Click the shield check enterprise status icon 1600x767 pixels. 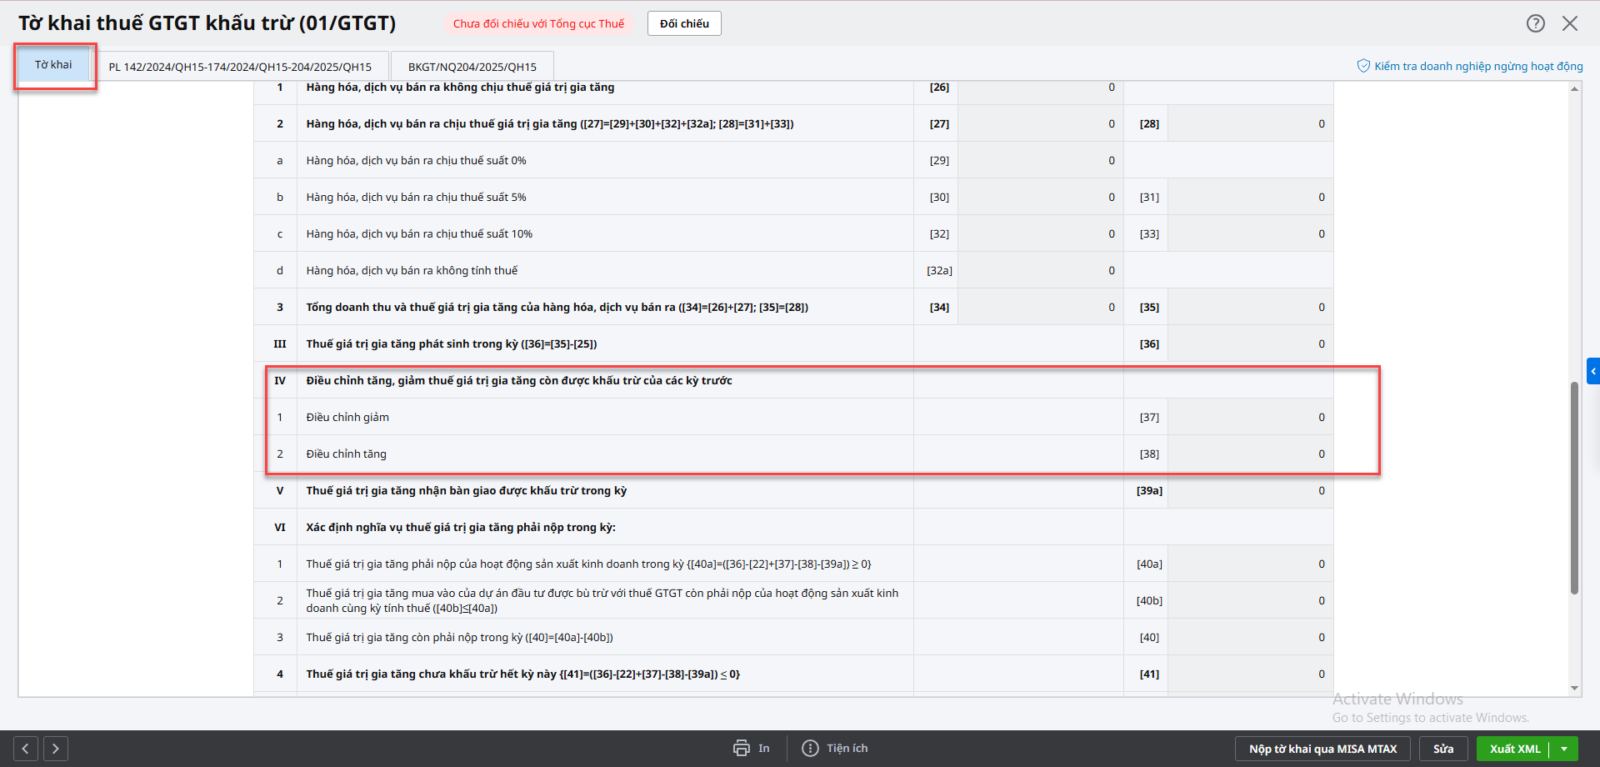(x=1363, y=66)
